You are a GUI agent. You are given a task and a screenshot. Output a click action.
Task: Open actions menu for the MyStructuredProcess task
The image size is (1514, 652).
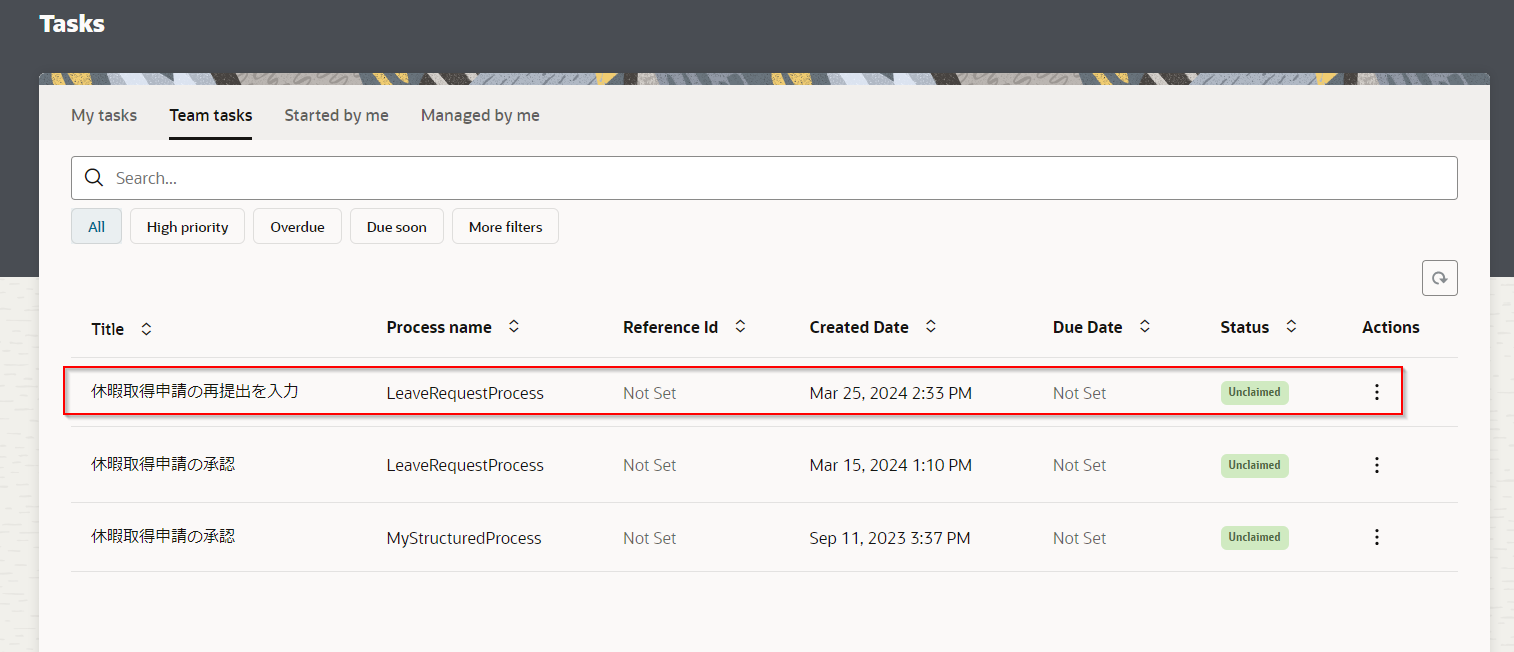[x=1376, y=538]
